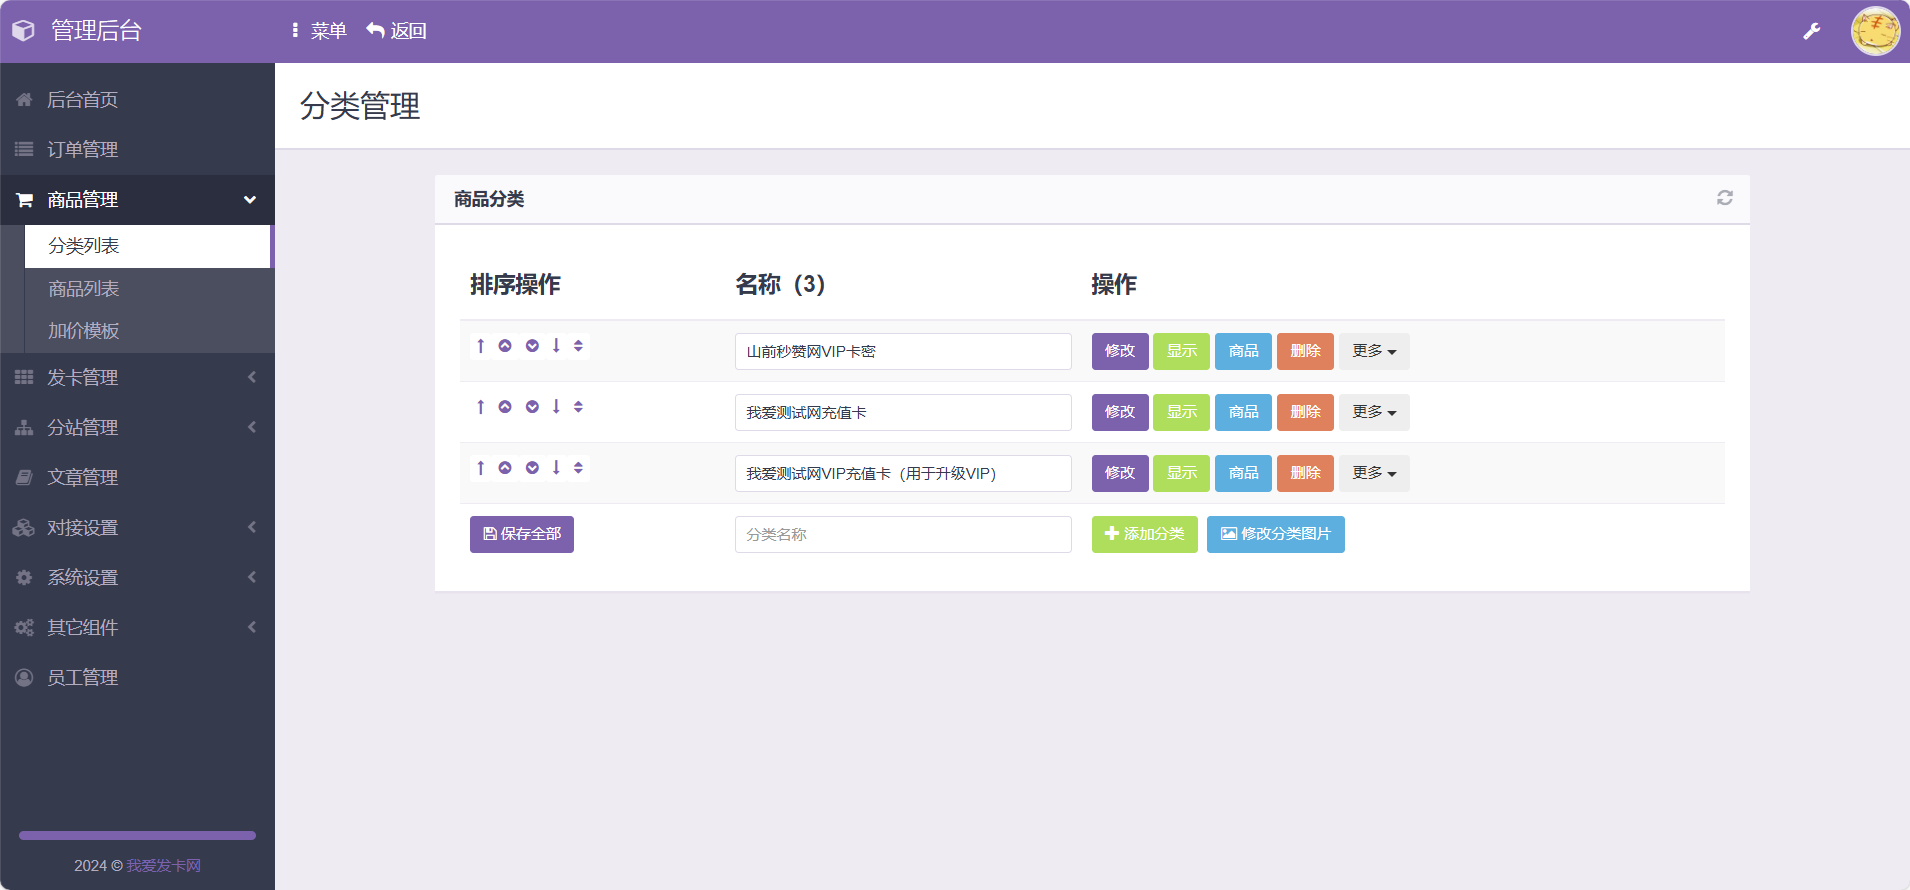Toggle the 菜单 sidebar button

click(318, 31)
